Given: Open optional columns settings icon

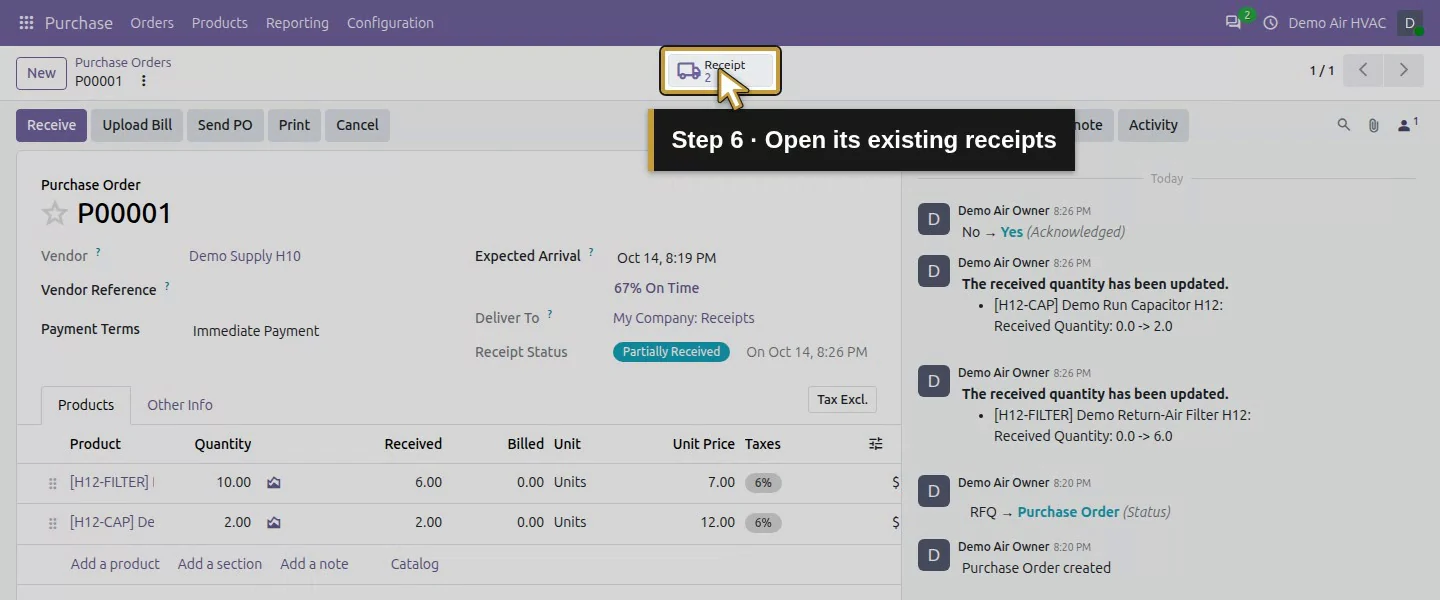Looking at the screenshot, I should point(876,444).
